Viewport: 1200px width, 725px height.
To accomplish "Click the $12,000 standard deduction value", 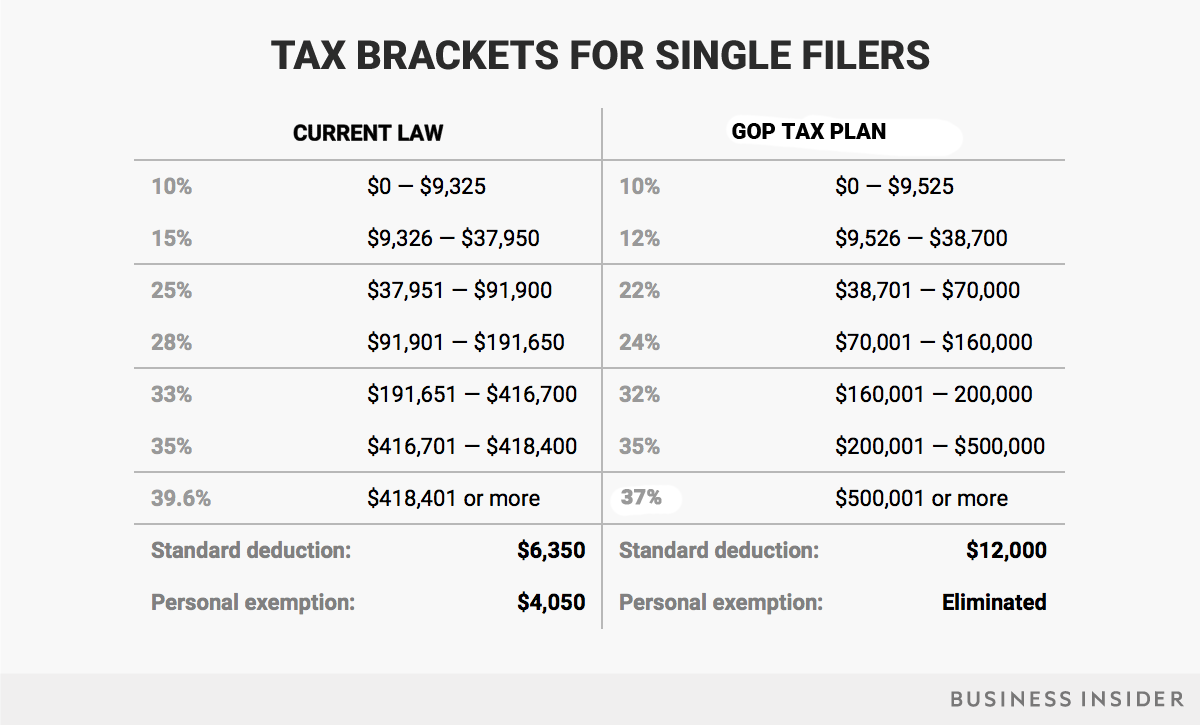I will point(1006,550).
